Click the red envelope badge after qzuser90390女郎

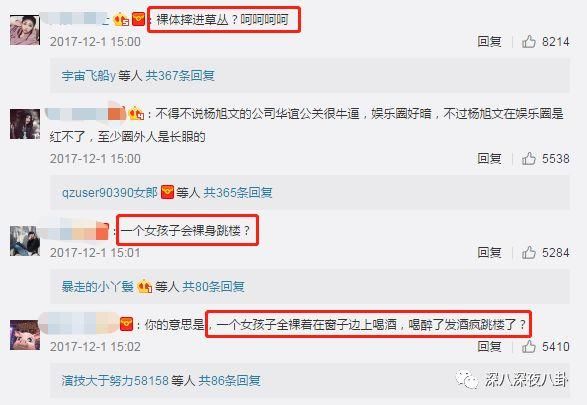coord(167,192)
